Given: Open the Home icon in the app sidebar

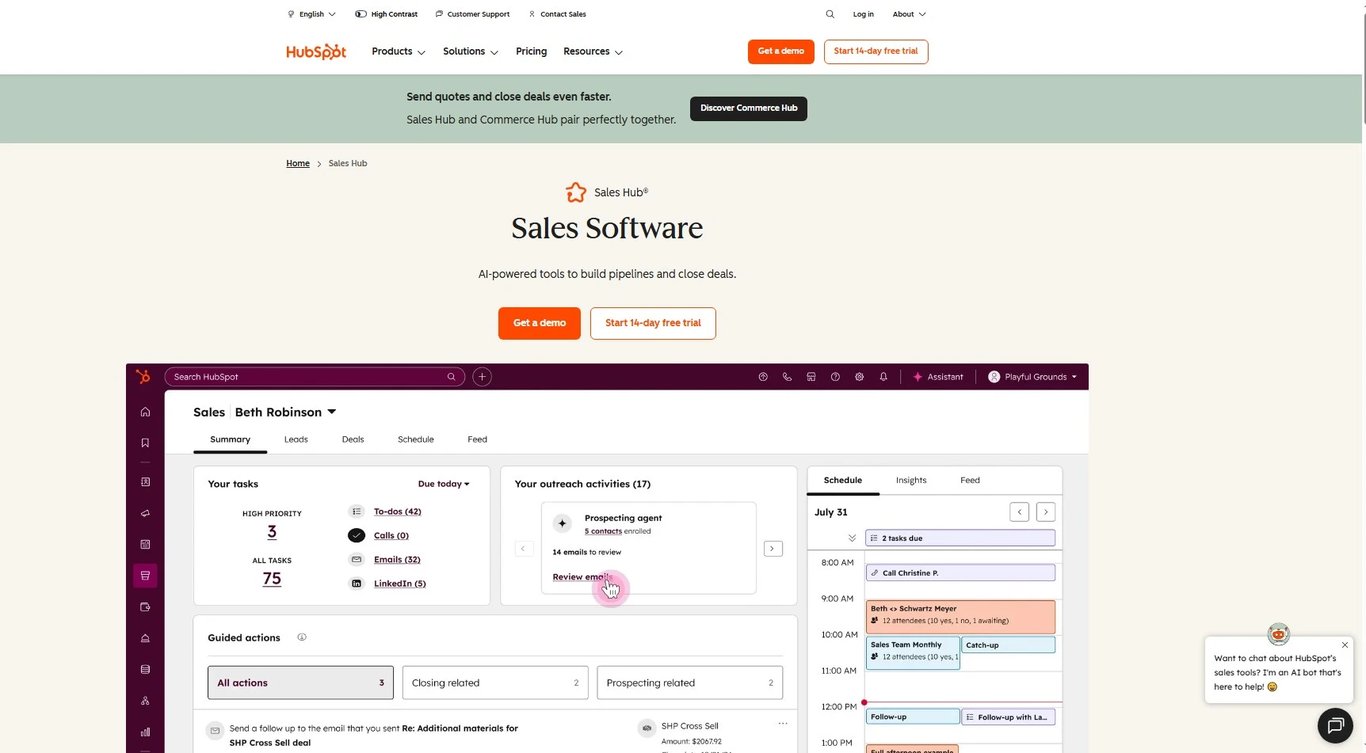Looking at the screenshot, I should click(x=145, y=412).
